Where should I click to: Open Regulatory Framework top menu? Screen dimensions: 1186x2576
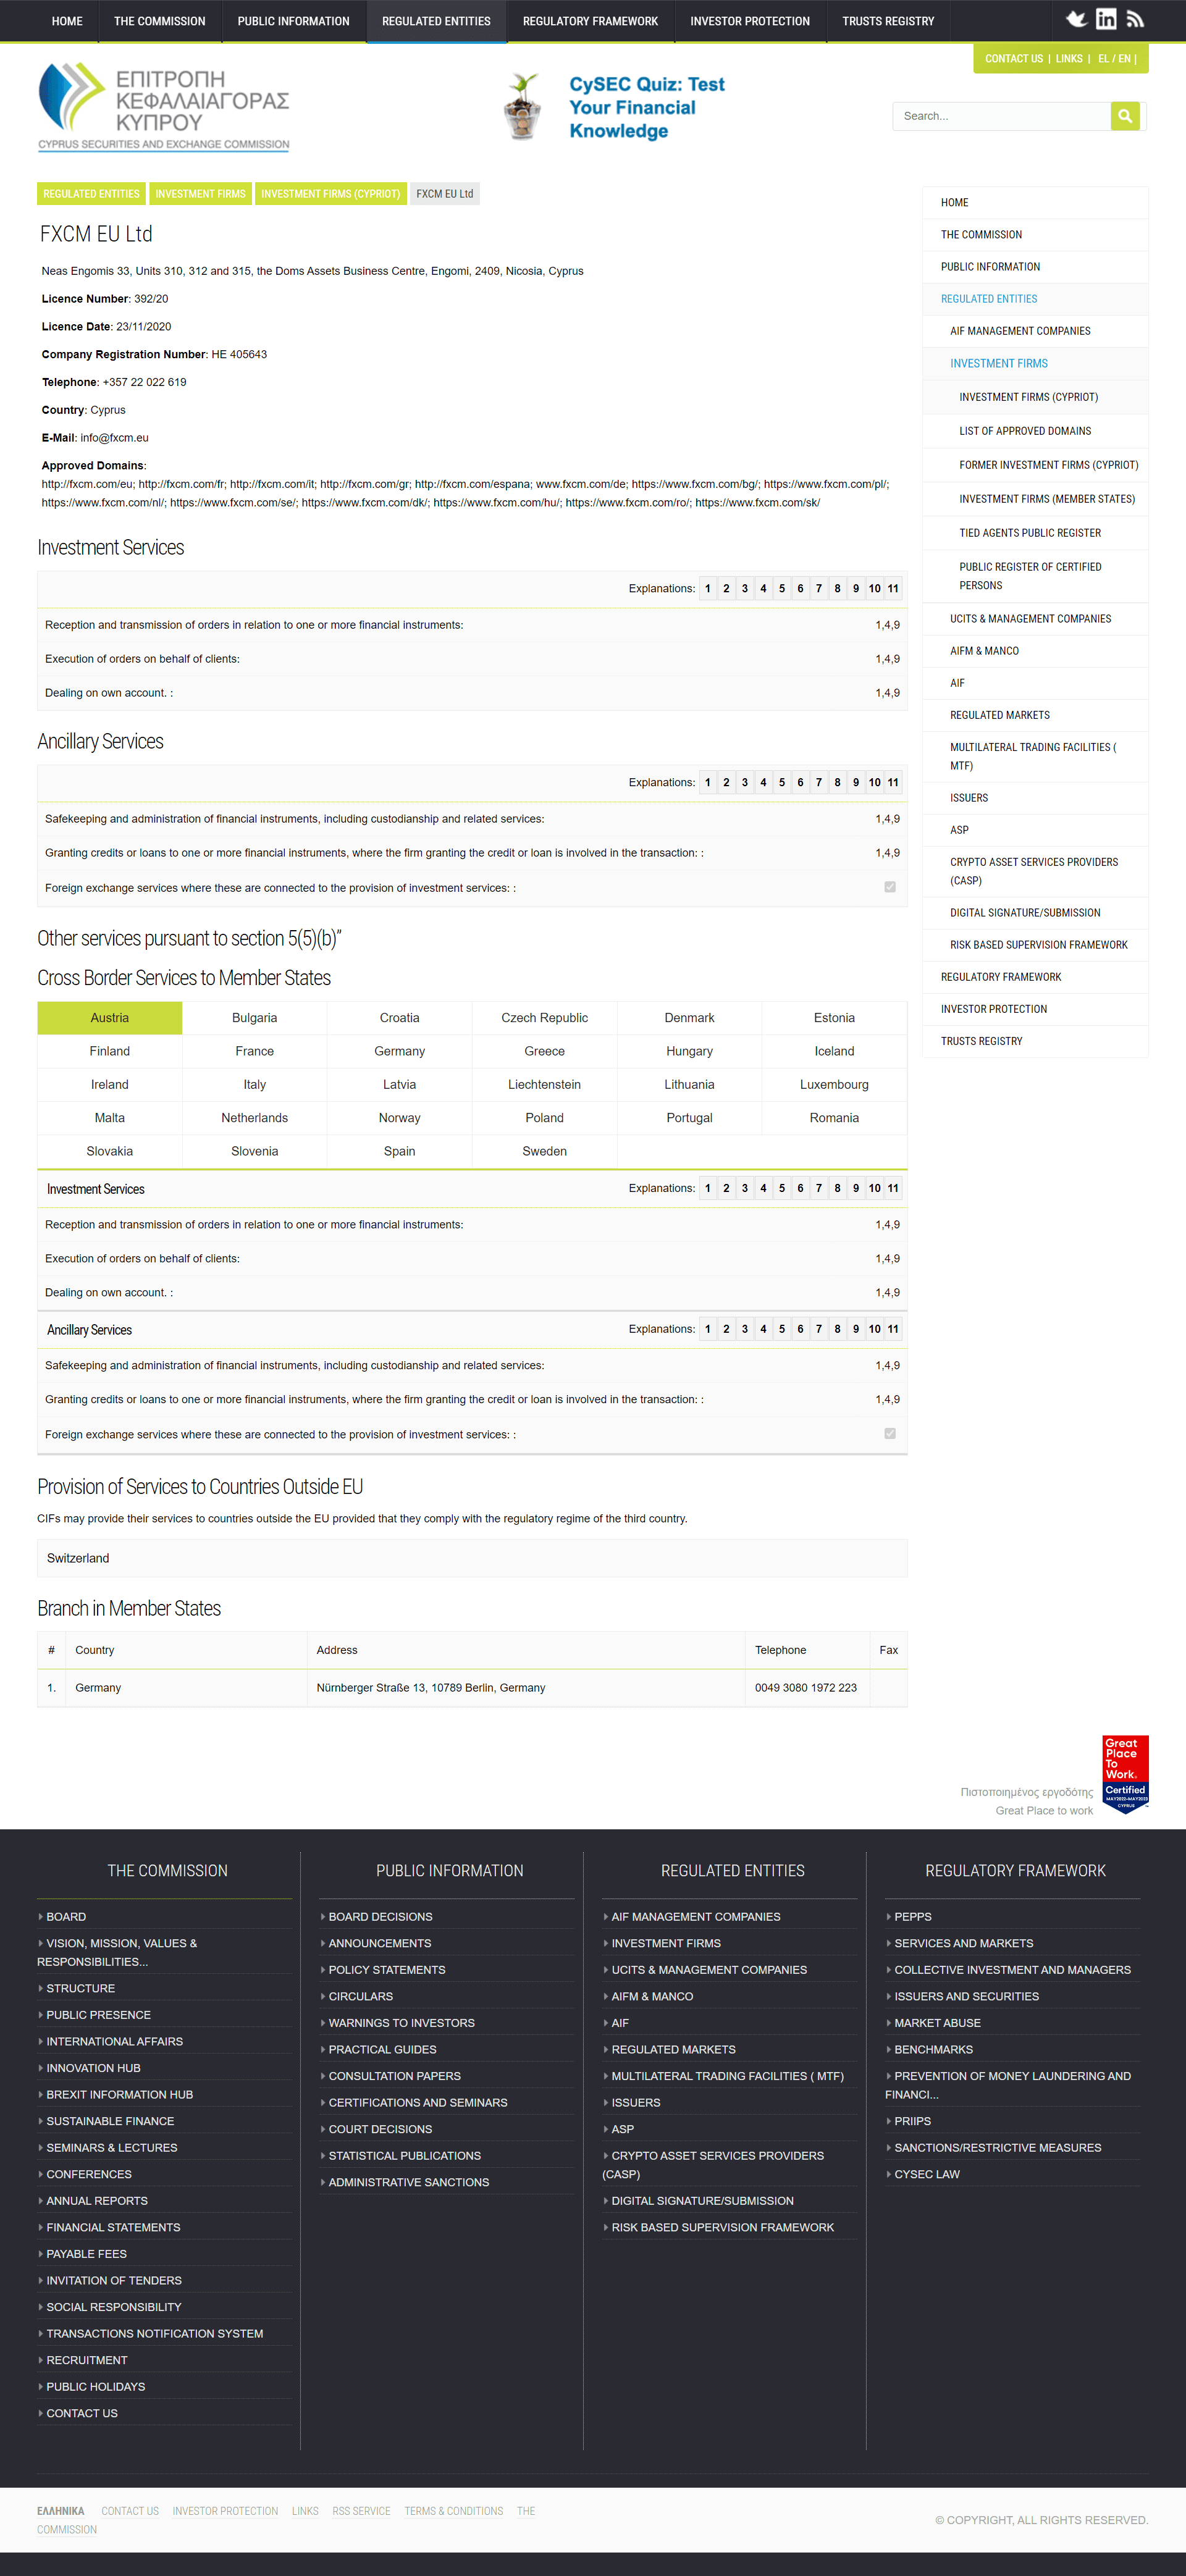(x=590, y=21)
